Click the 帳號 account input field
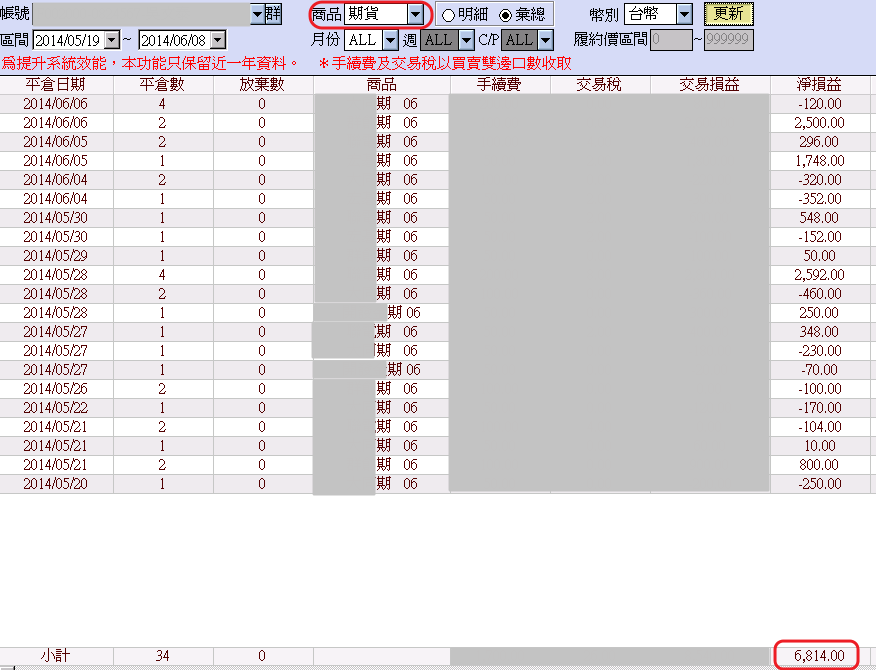876x670 pixels. point(141,15)
